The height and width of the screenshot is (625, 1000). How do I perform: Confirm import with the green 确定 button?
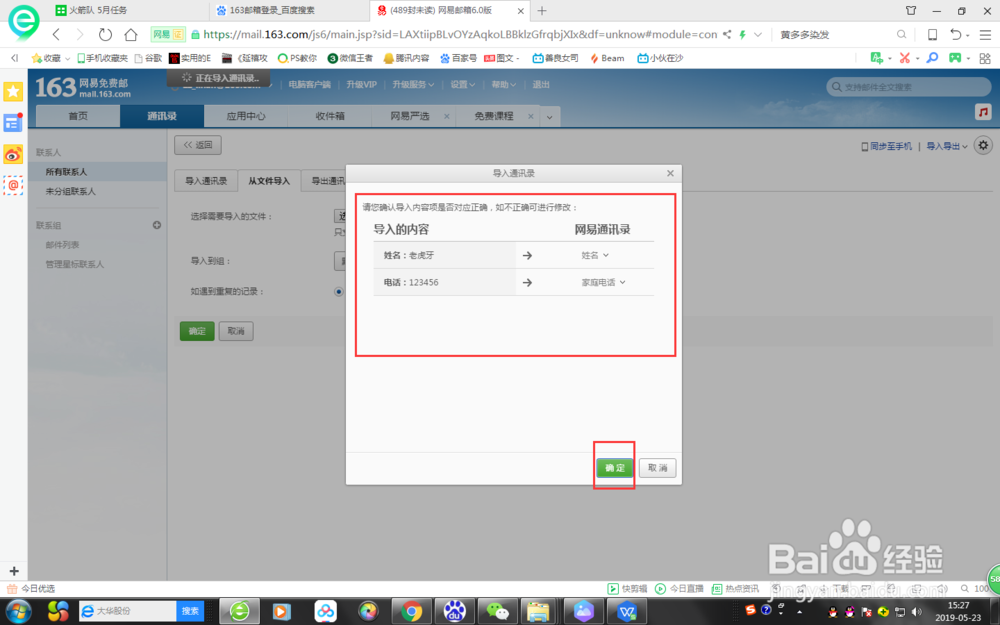point(613,467)
